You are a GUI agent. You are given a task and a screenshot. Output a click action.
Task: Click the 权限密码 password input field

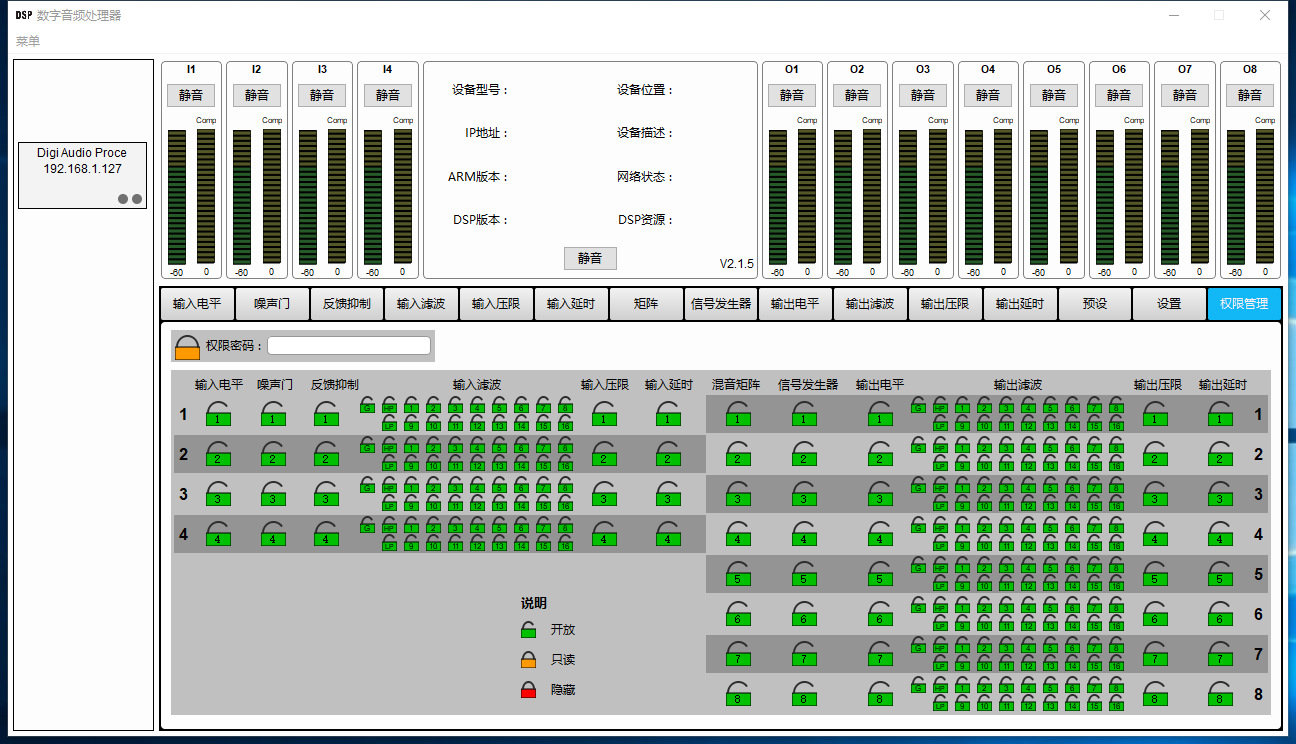click(349, 346)
